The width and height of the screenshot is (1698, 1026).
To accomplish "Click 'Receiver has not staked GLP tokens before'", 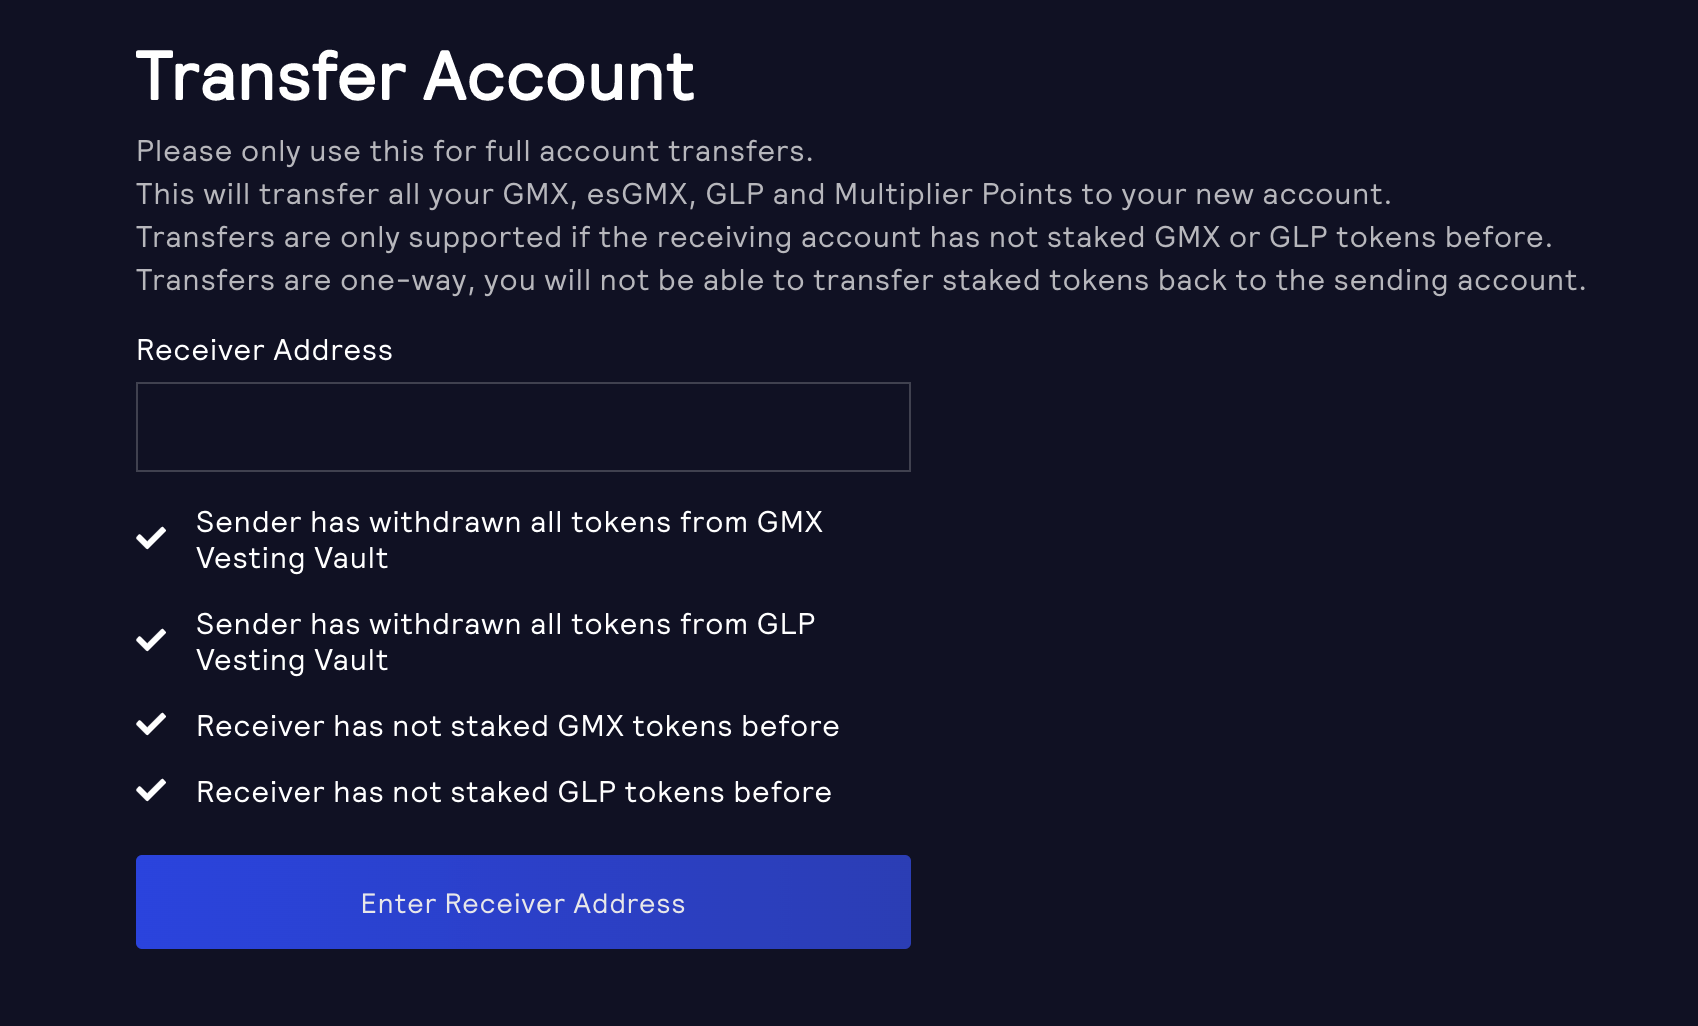I will (x=513, y=792).
